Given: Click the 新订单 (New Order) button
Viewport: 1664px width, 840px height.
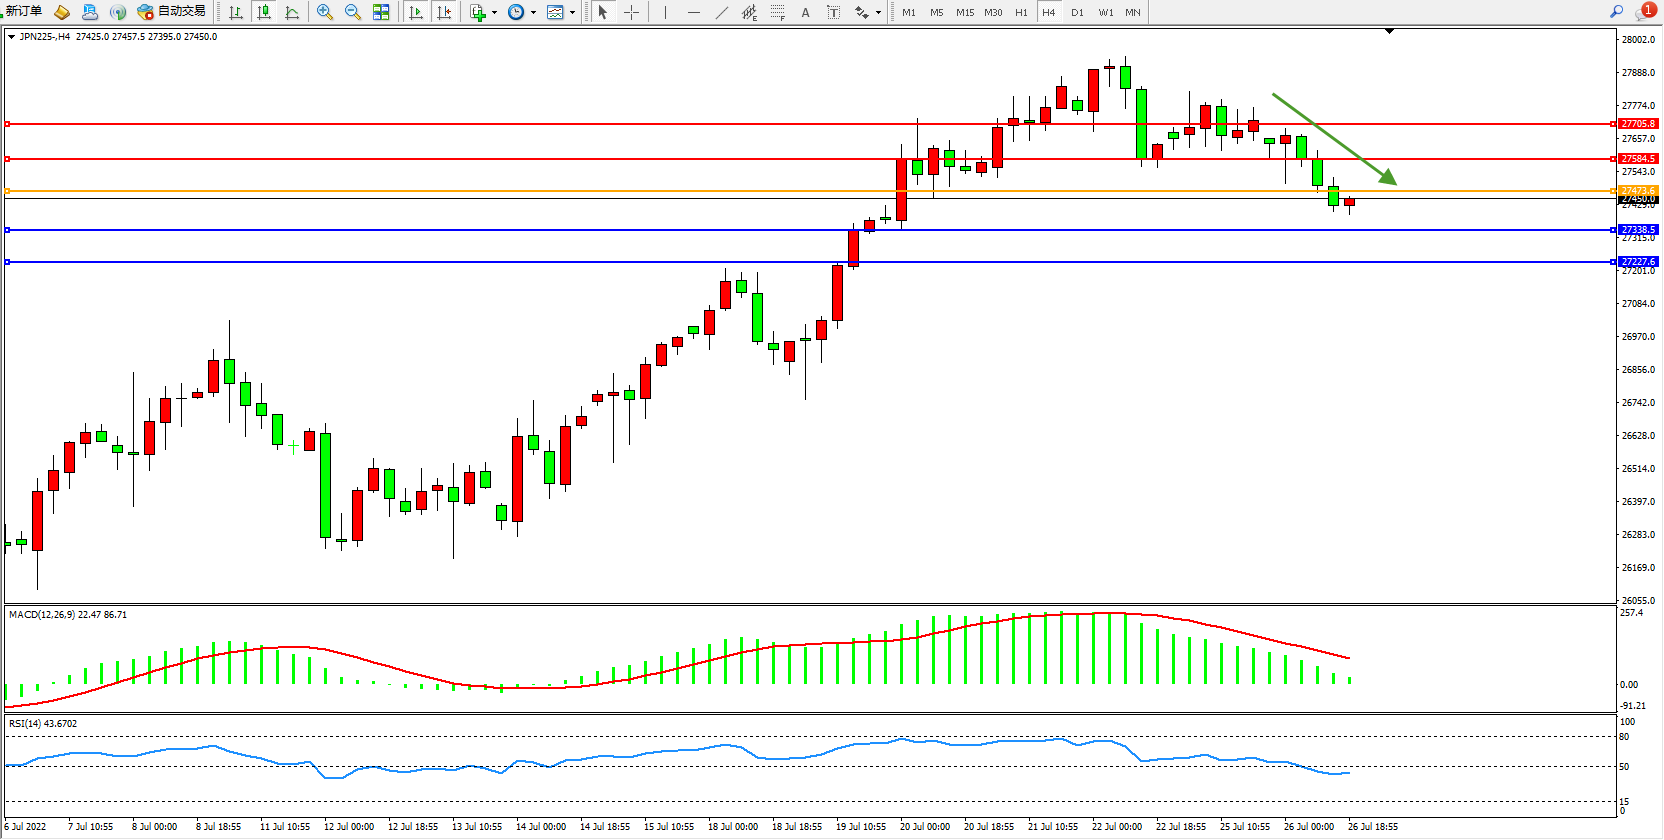Looking at the screenshot, I should (x=24, y=12).
